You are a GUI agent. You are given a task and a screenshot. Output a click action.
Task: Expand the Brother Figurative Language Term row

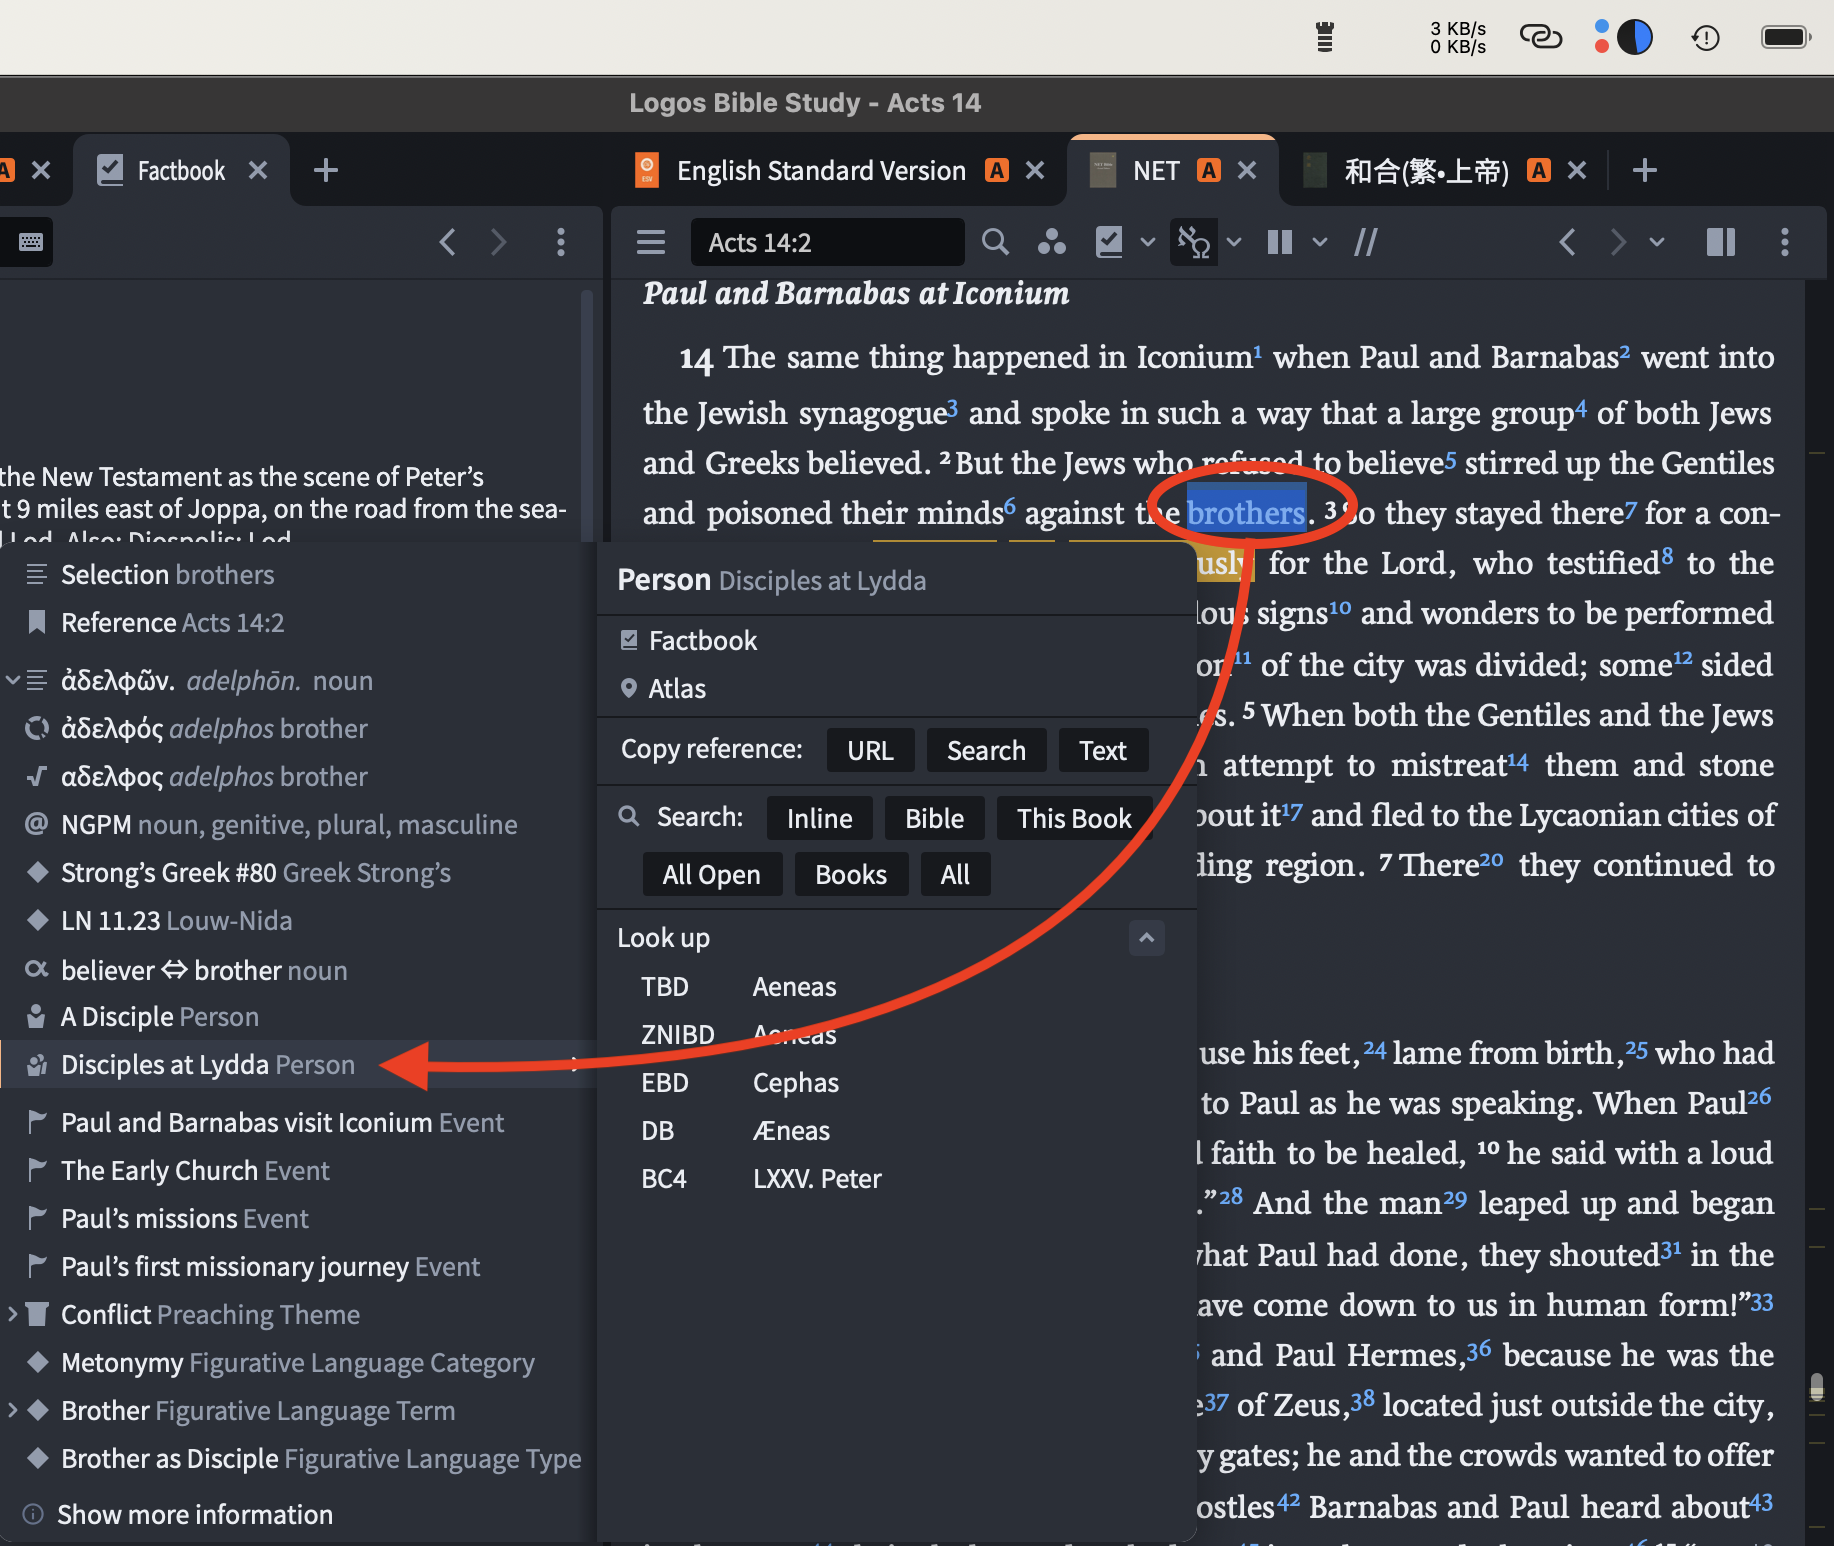pos(13,1410)
